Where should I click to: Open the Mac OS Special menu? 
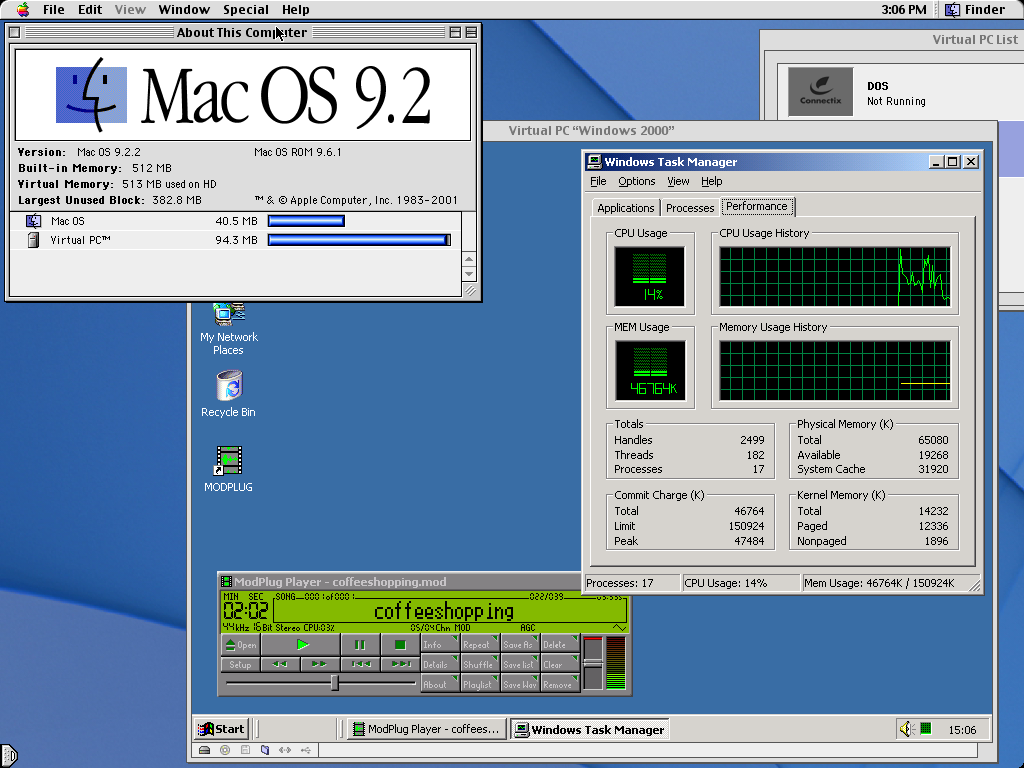pos(246,9)
